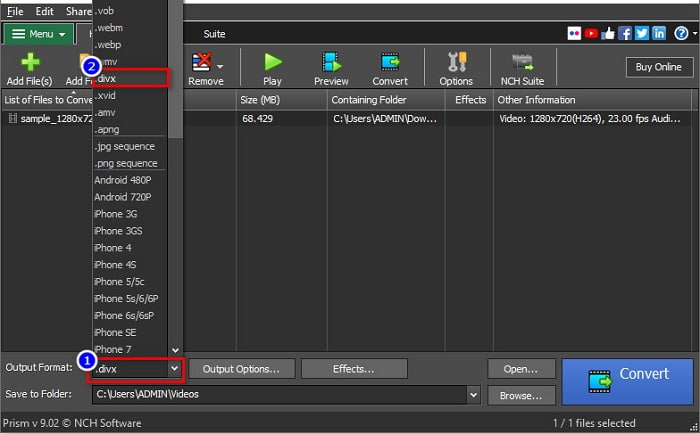Choose .jpg sequence output format
The image size is (700, 434).
(x=130, y=146)
